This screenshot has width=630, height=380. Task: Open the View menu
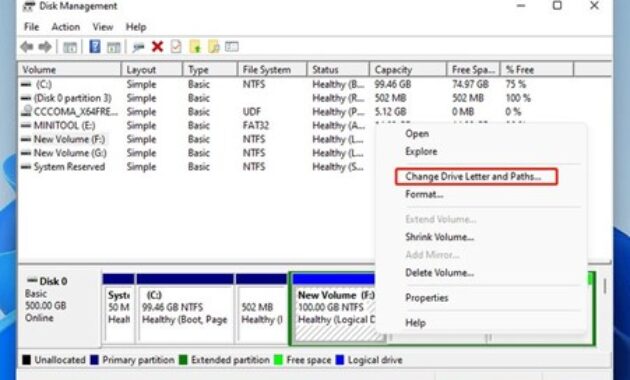coord(103,27)
